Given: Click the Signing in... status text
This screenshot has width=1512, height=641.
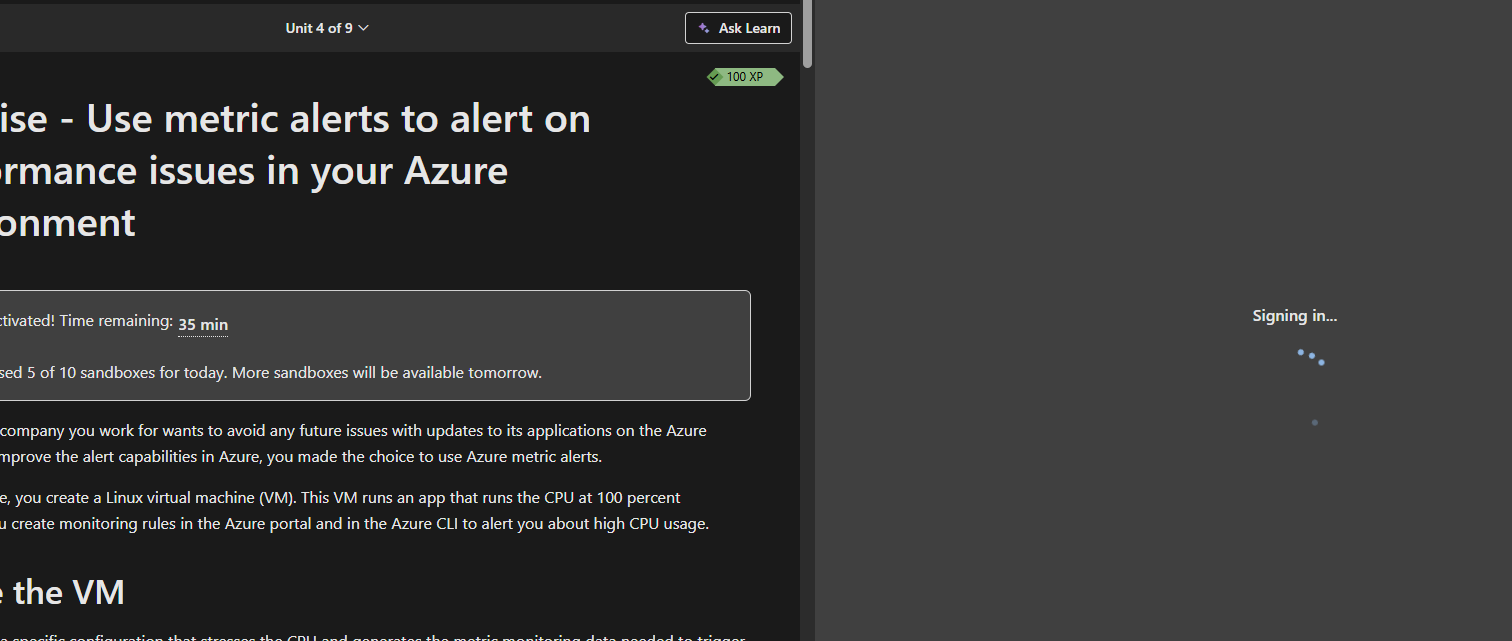Looking at the screenshot, I should click(x=1294, y=316).
